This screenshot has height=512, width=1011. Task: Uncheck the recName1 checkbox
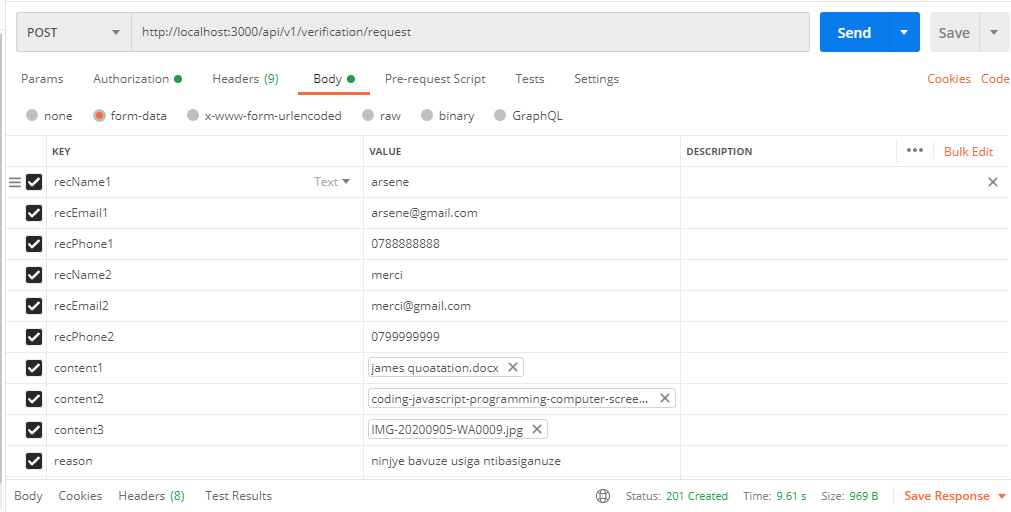[x=34, y=182]
